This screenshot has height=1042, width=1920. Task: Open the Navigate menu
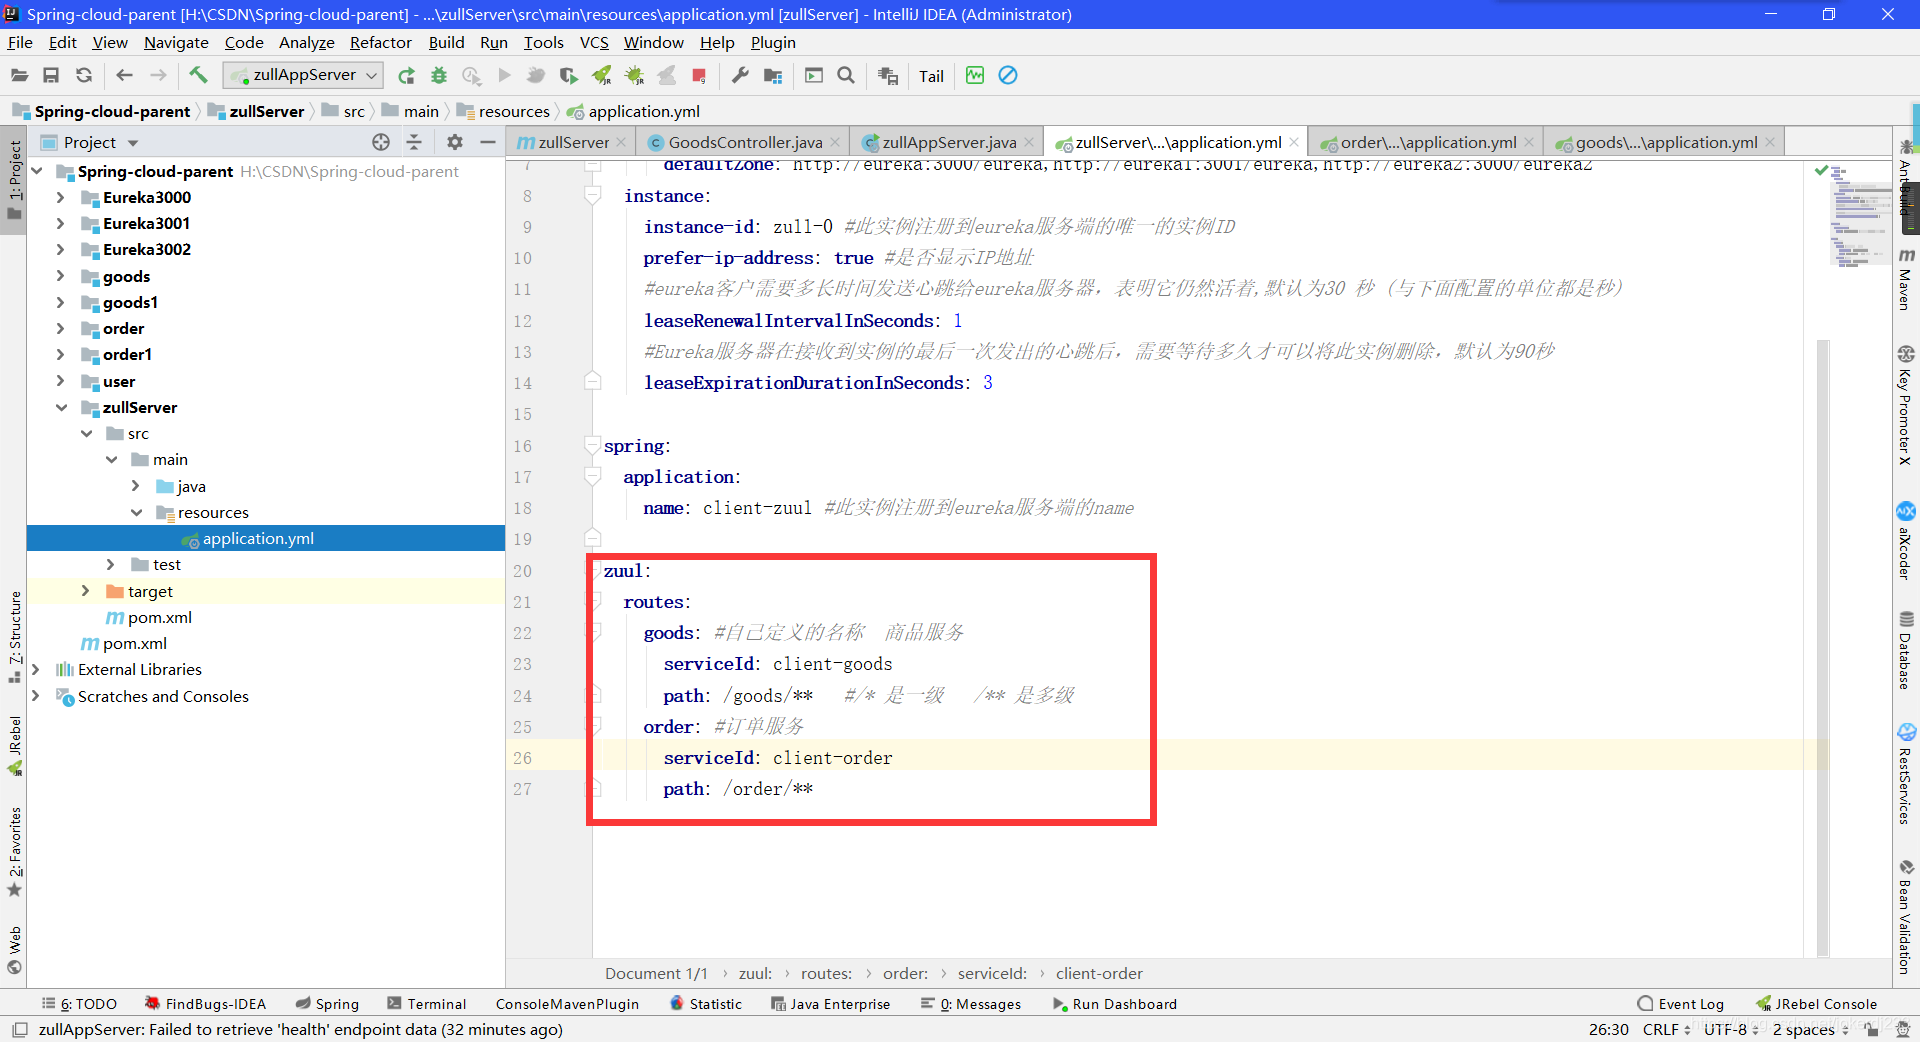[x=176, y=42]
